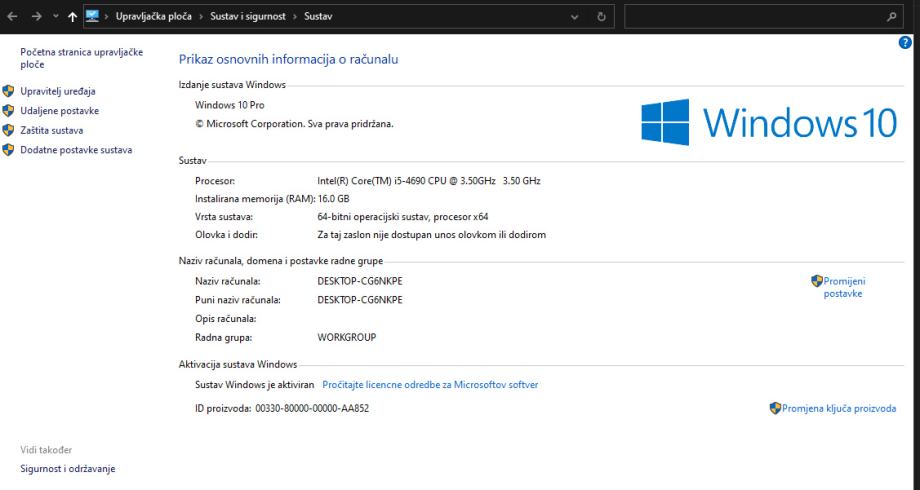Image resolution: width=920 pixels, height=490 pixels.
Task: Click shield icon beside Dodatne postavke sustava
Action: (x=8, y=150)
